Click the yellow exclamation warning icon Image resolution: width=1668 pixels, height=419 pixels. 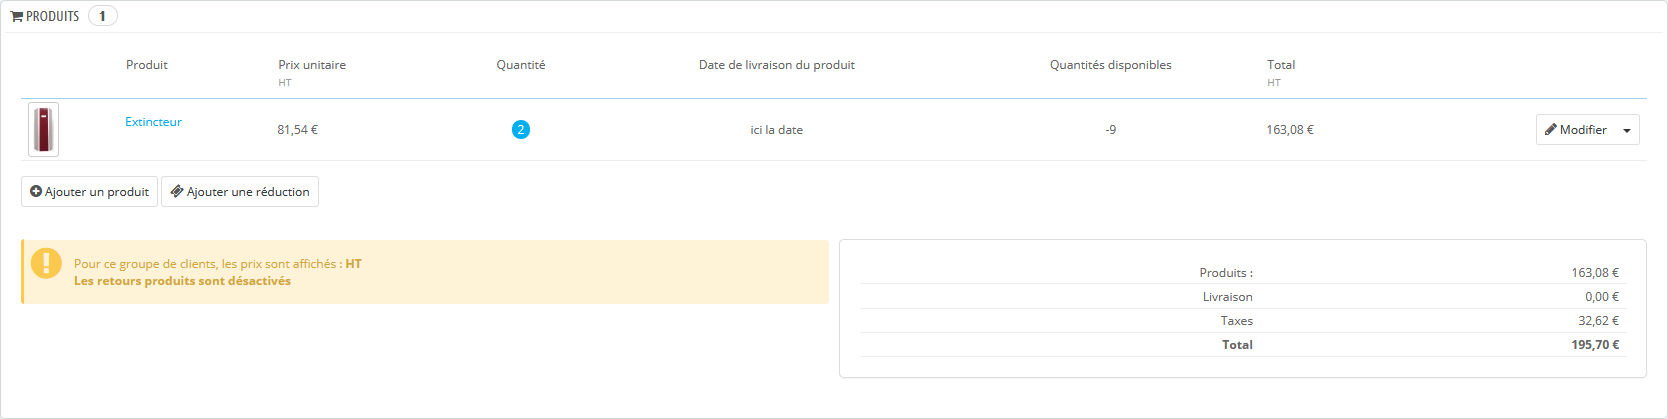(x=46, y=263)
